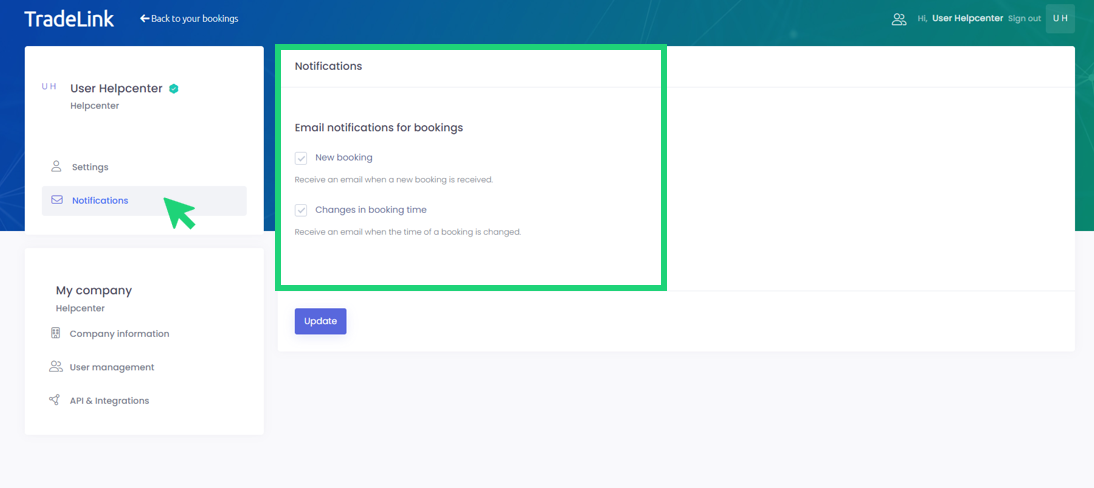Click the Sign out link
The width and height of the screenshot is (1094, 488).
pyautogui.click(x=1024, y=19)
